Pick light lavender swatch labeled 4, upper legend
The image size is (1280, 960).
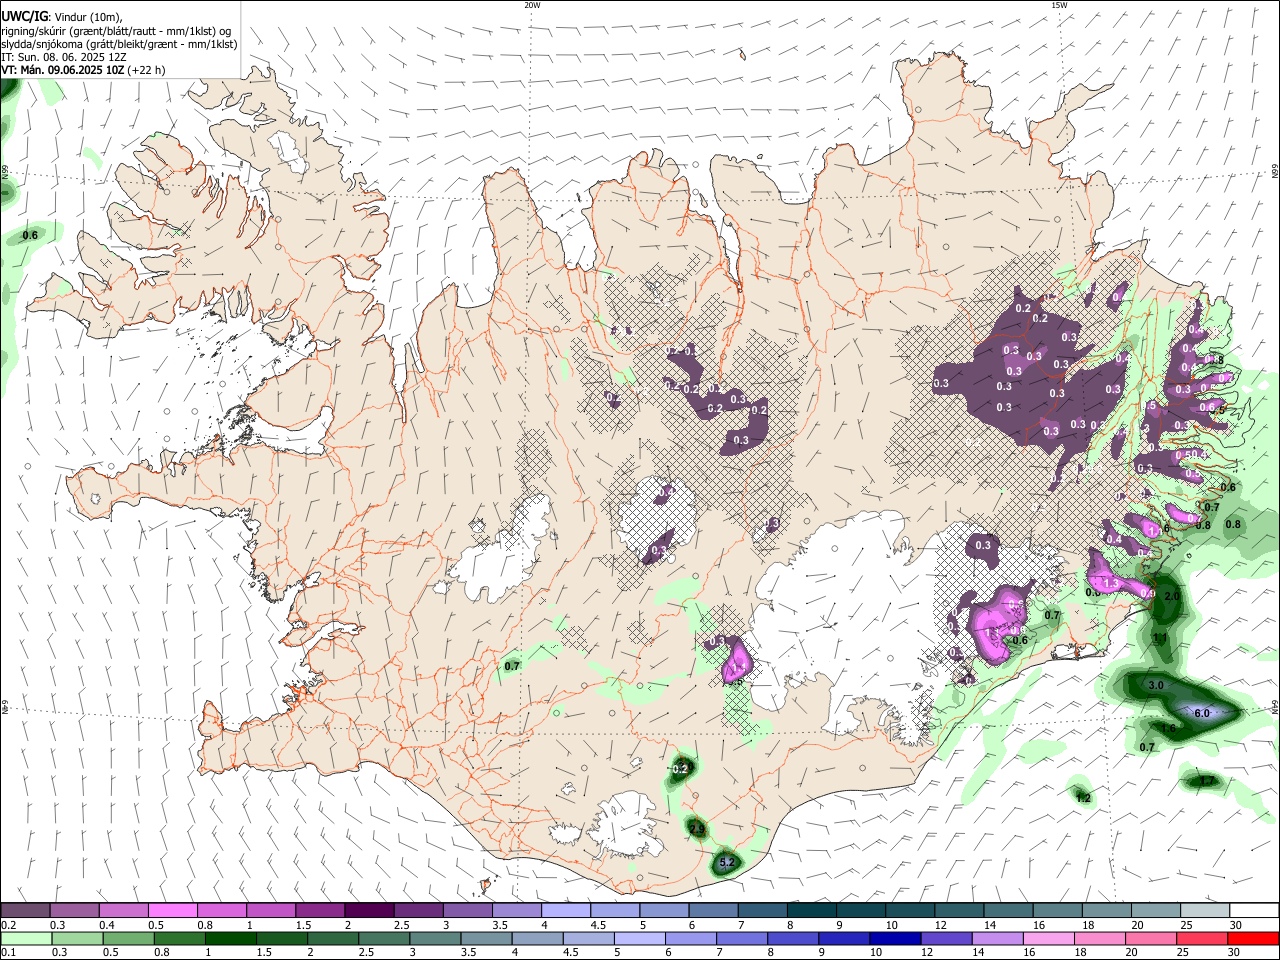pyautogui.click(x=566, y=911)
